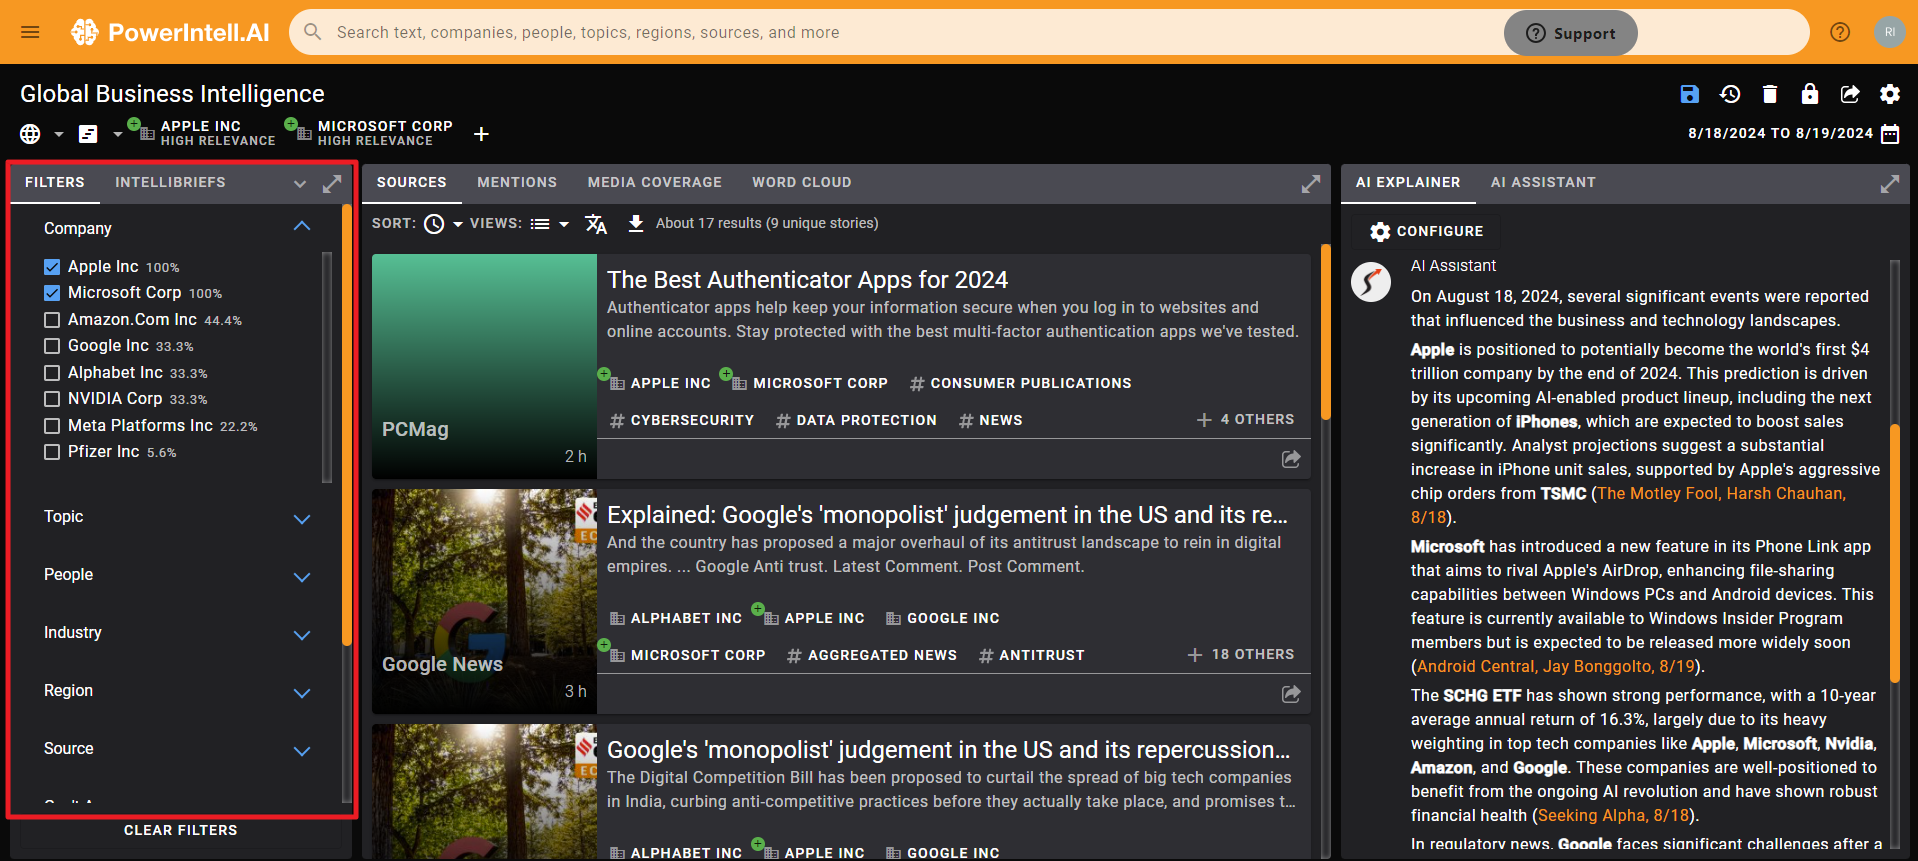
Task: Click the sort by time clock icon
Action: 434,224
